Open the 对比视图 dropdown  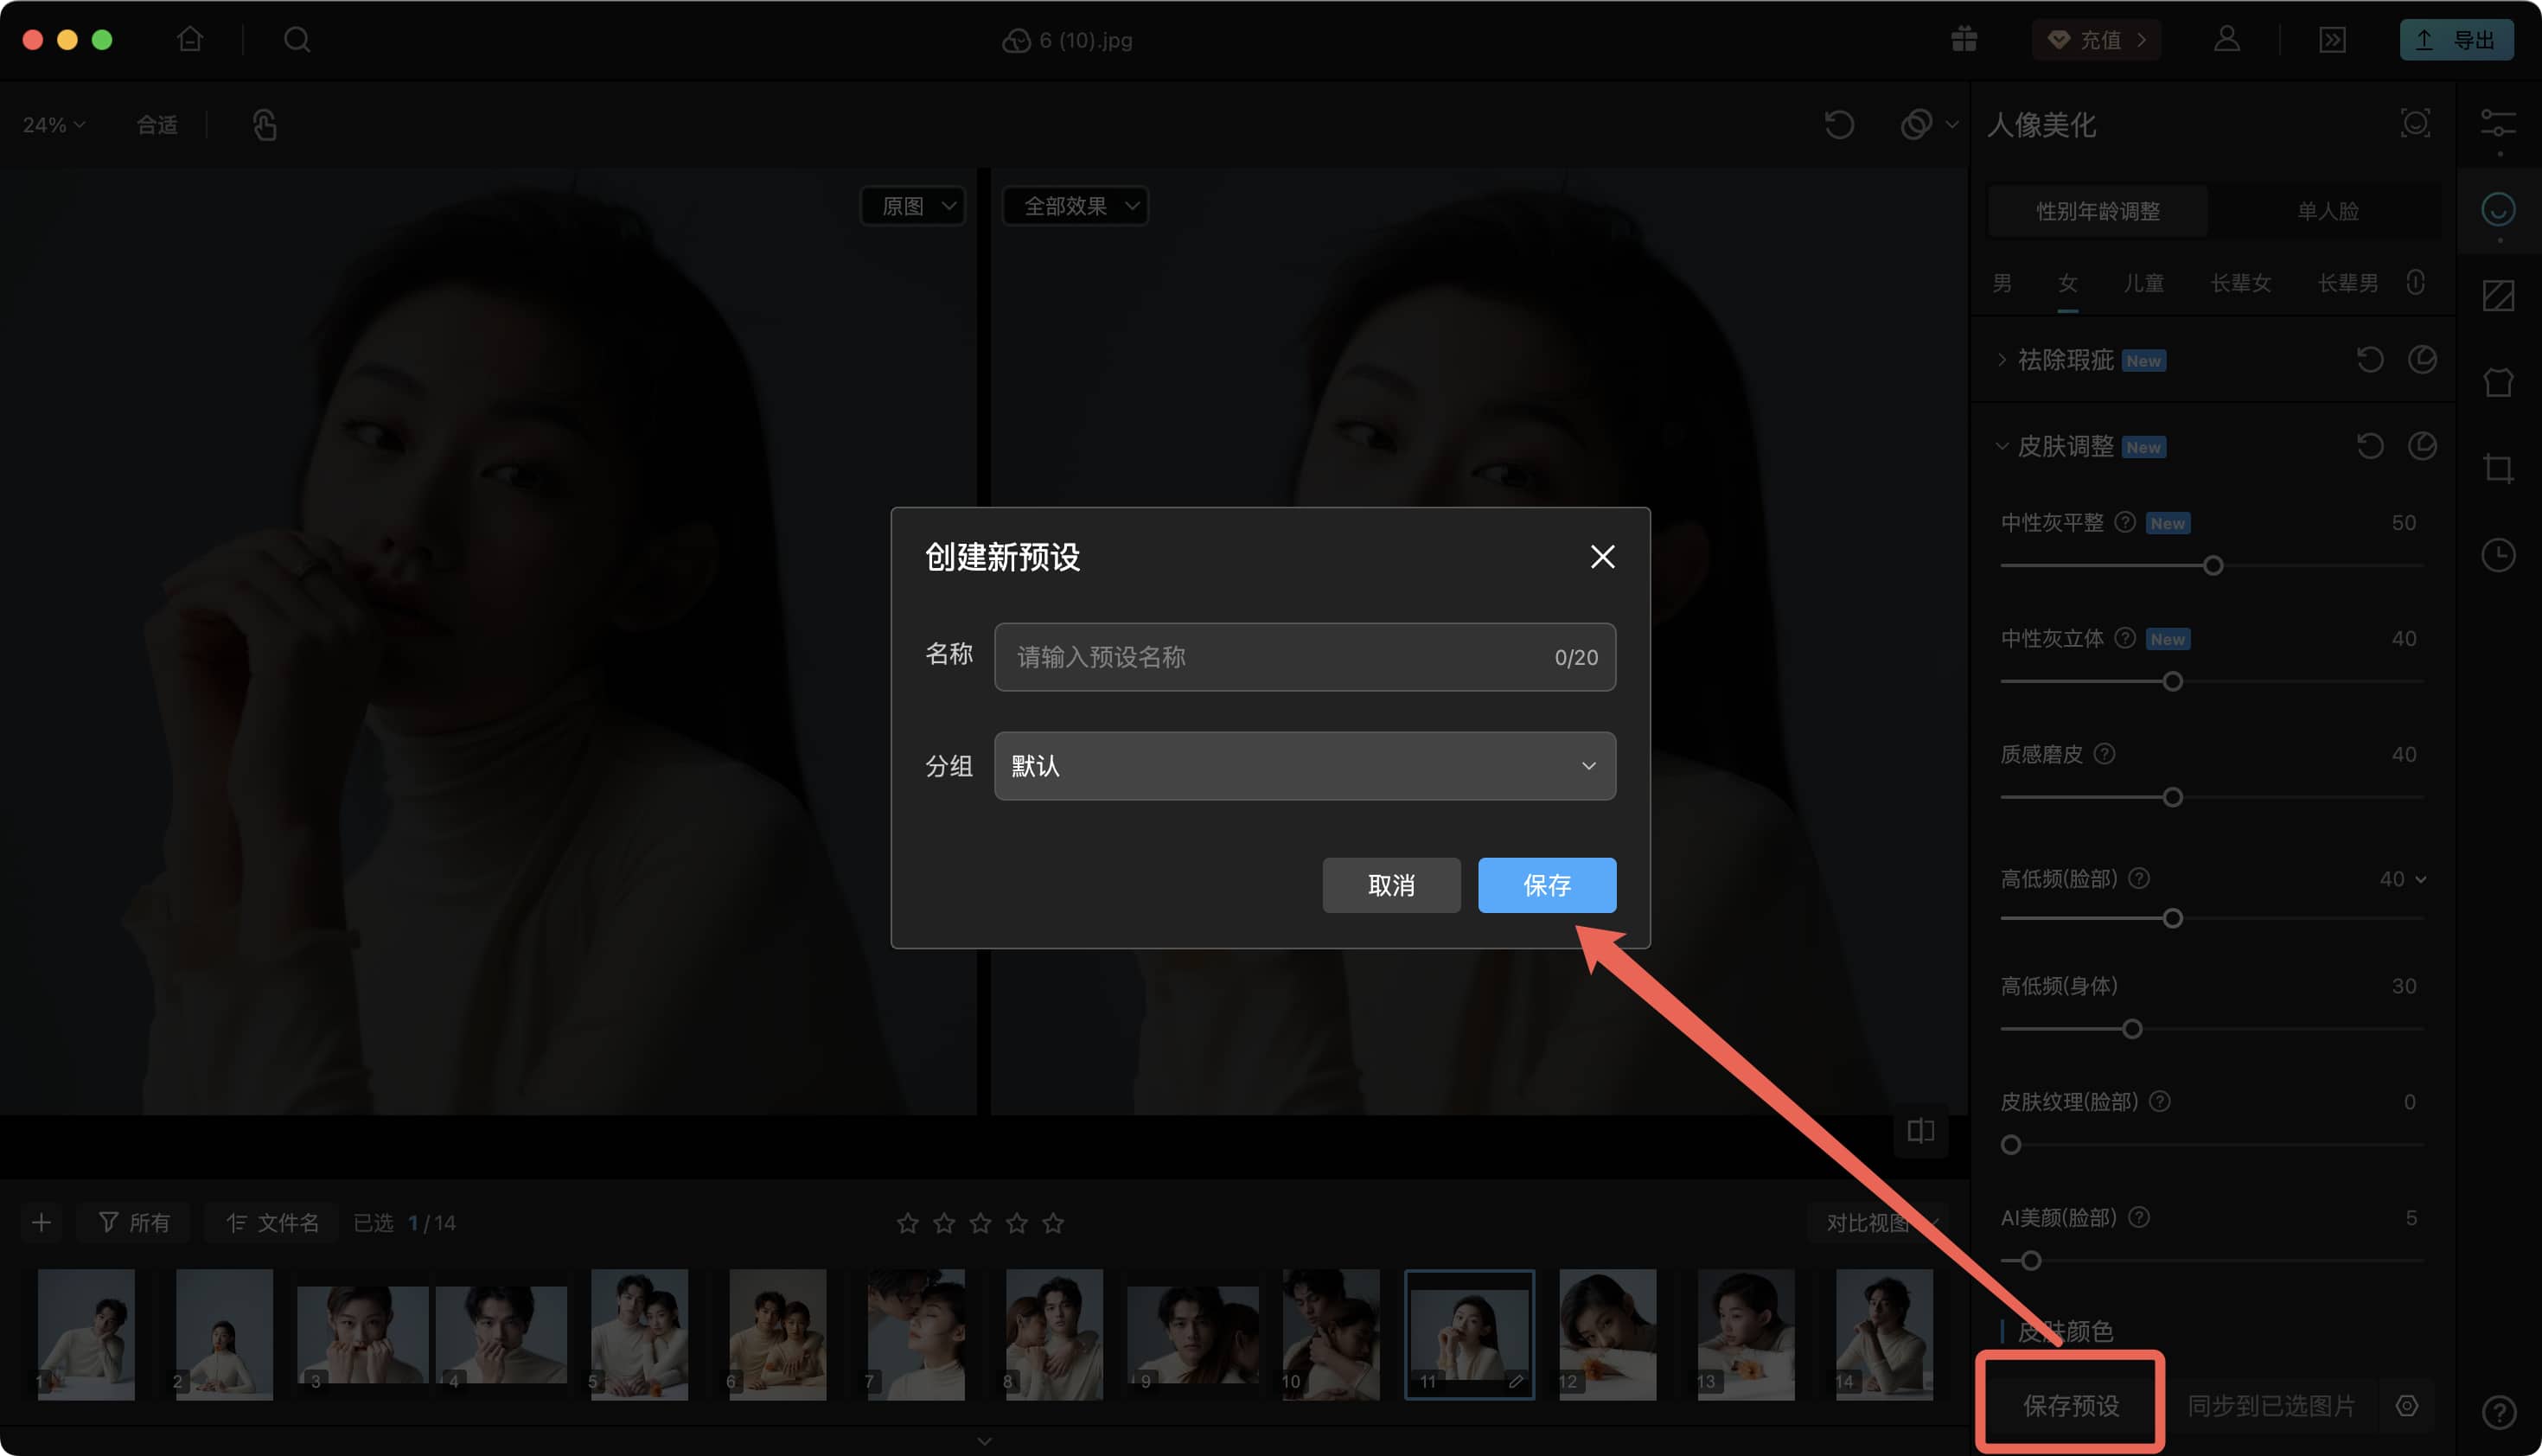[1877, 1222]
